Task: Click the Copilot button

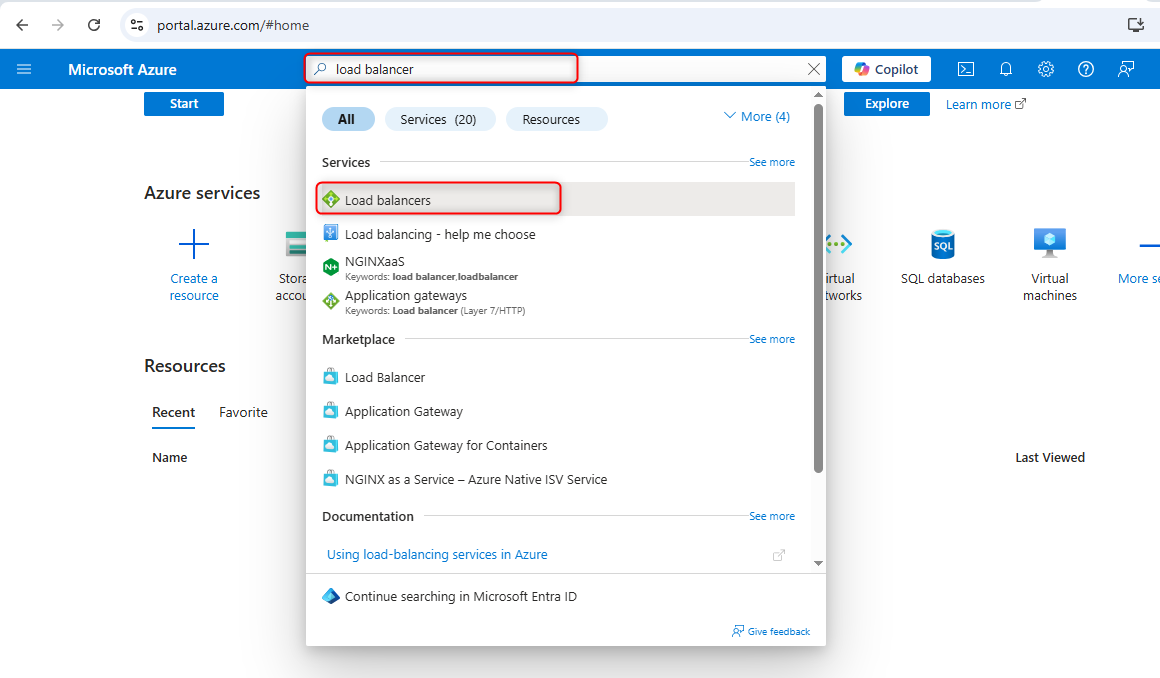Action: pos(886,69)
